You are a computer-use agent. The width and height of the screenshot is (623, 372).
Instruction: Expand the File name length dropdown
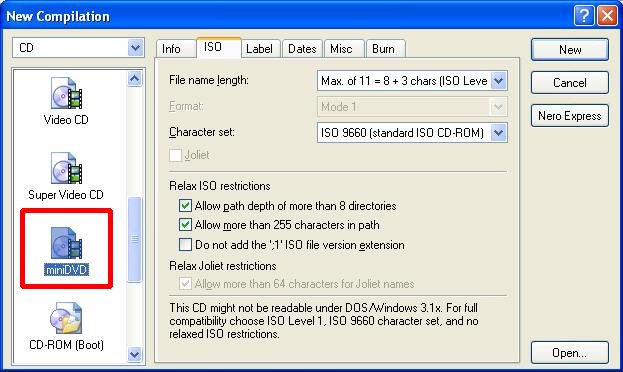[x=499, y=81]
